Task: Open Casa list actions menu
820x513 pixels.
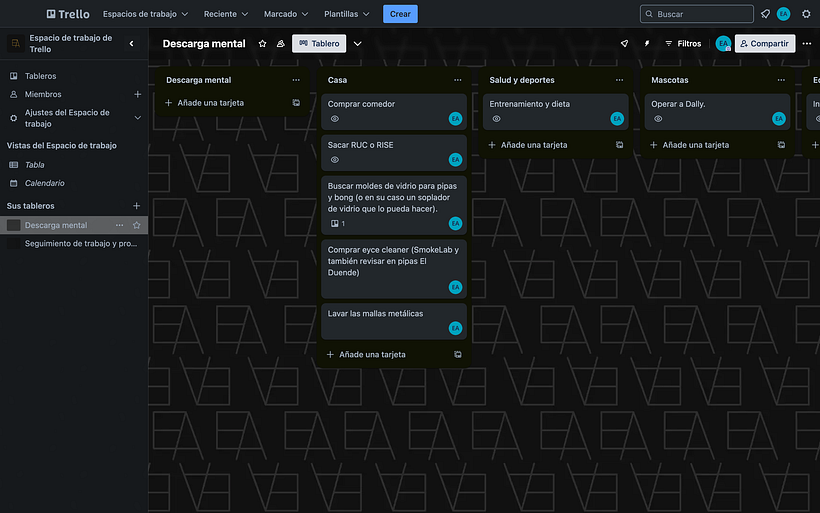Action: click(458, 80)
